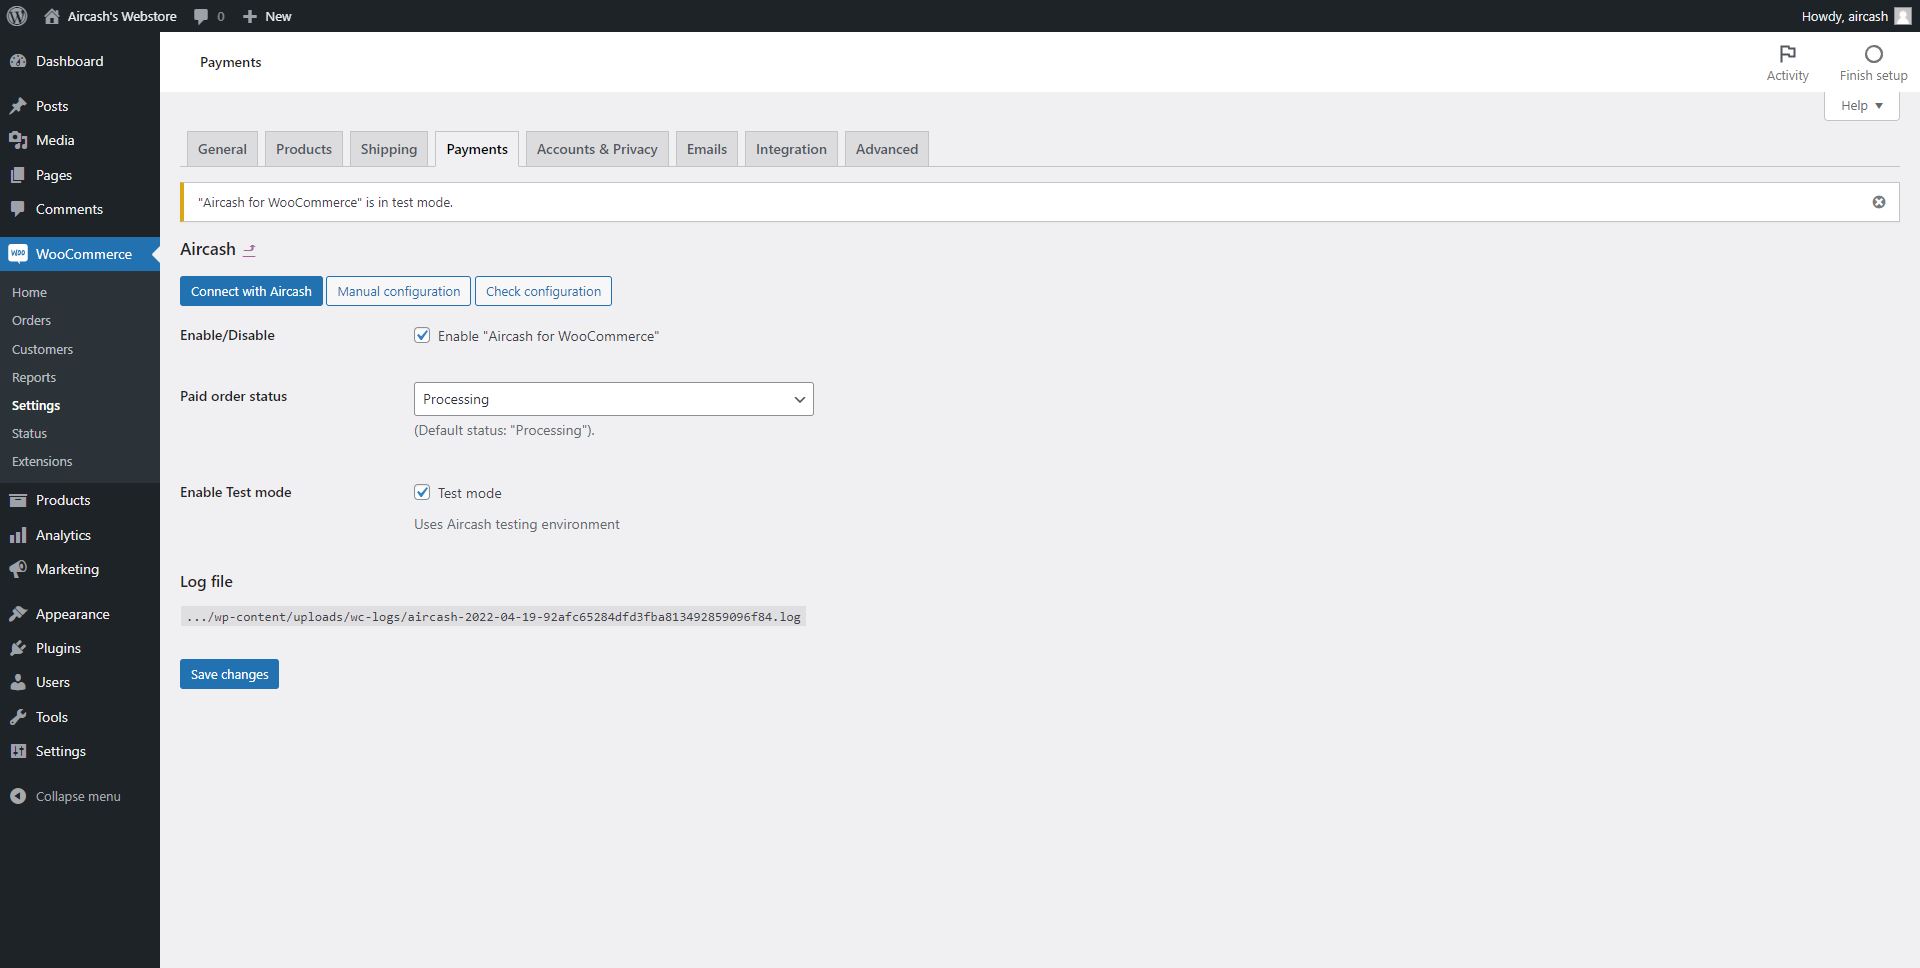Switch to the General tab
The height and width of the screenshot is (968, 1920).
pos(222,149)
